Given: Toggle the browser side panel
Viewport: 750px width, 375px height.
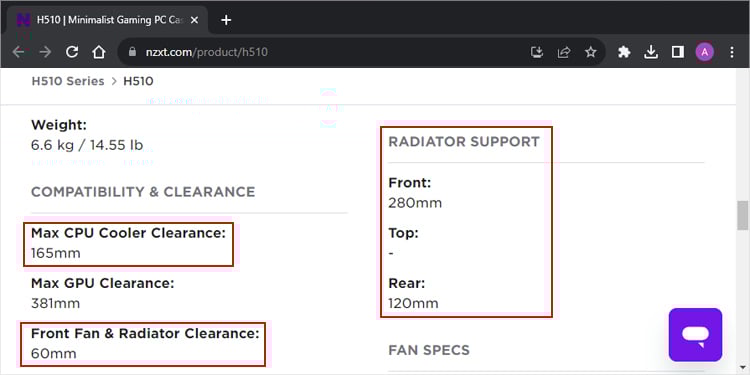Looking at the screenshot, I should 678,52.
